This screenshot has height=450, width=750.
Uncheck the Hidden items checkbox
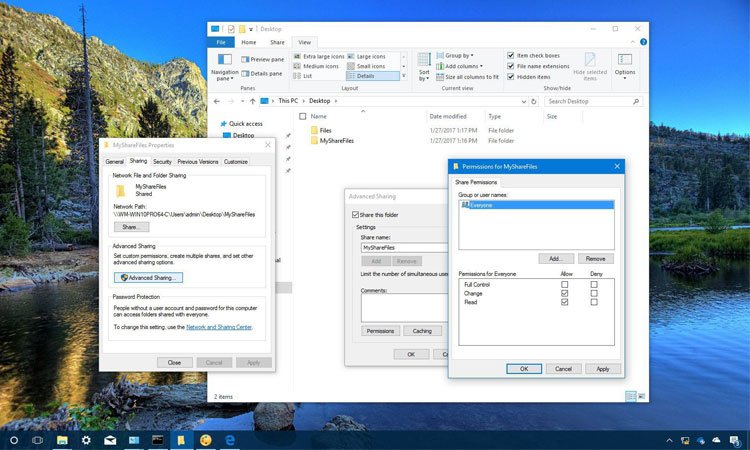(x=511, y=77)
